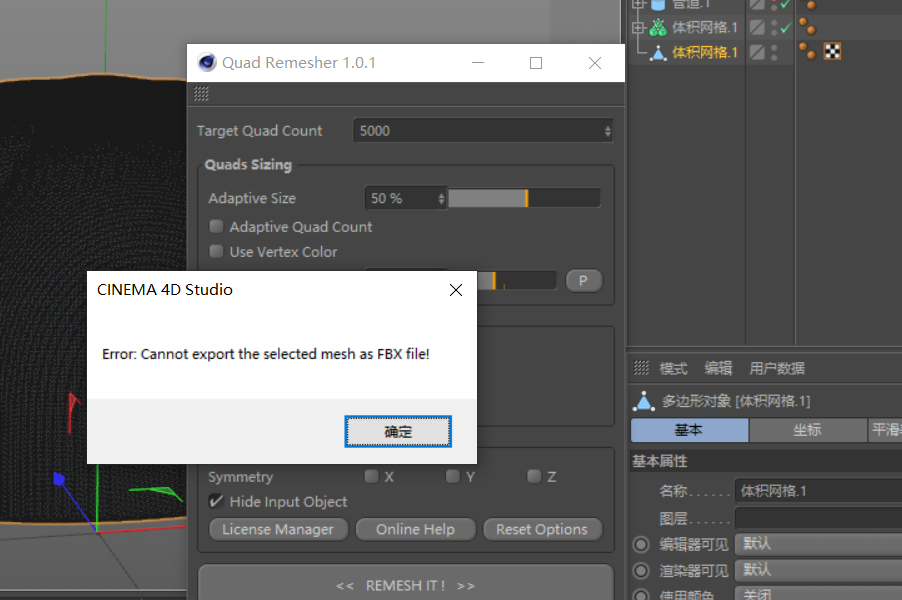Viewport: 902px width, 600px height.
Task: Click the Adaptive Size 50 % field
Action: 405,198
